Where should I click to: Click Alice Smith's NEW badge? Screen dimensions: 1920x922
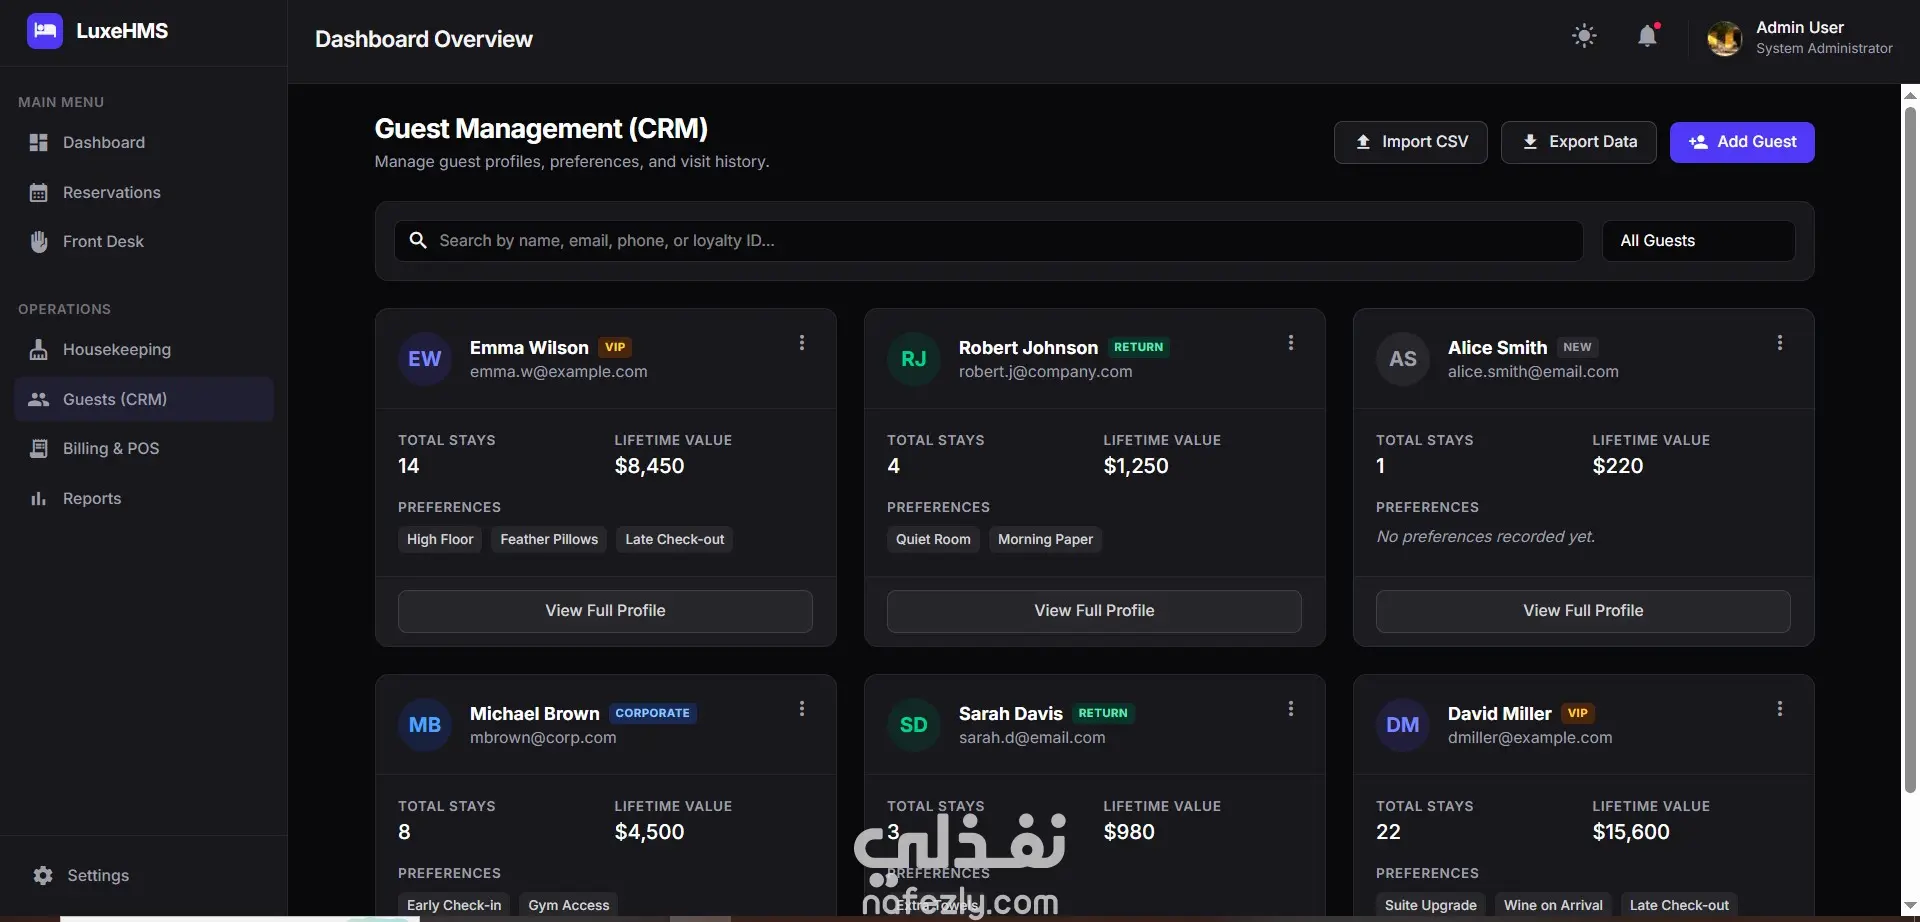point(1577,347)
